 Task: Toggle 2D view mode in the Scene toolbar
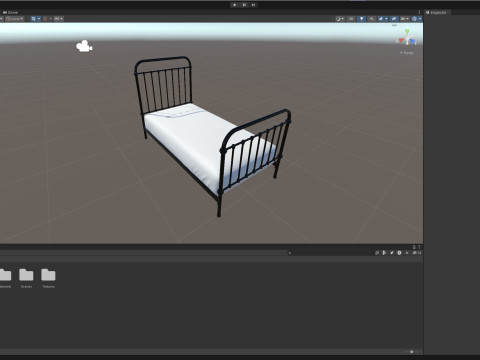(351, 19)
